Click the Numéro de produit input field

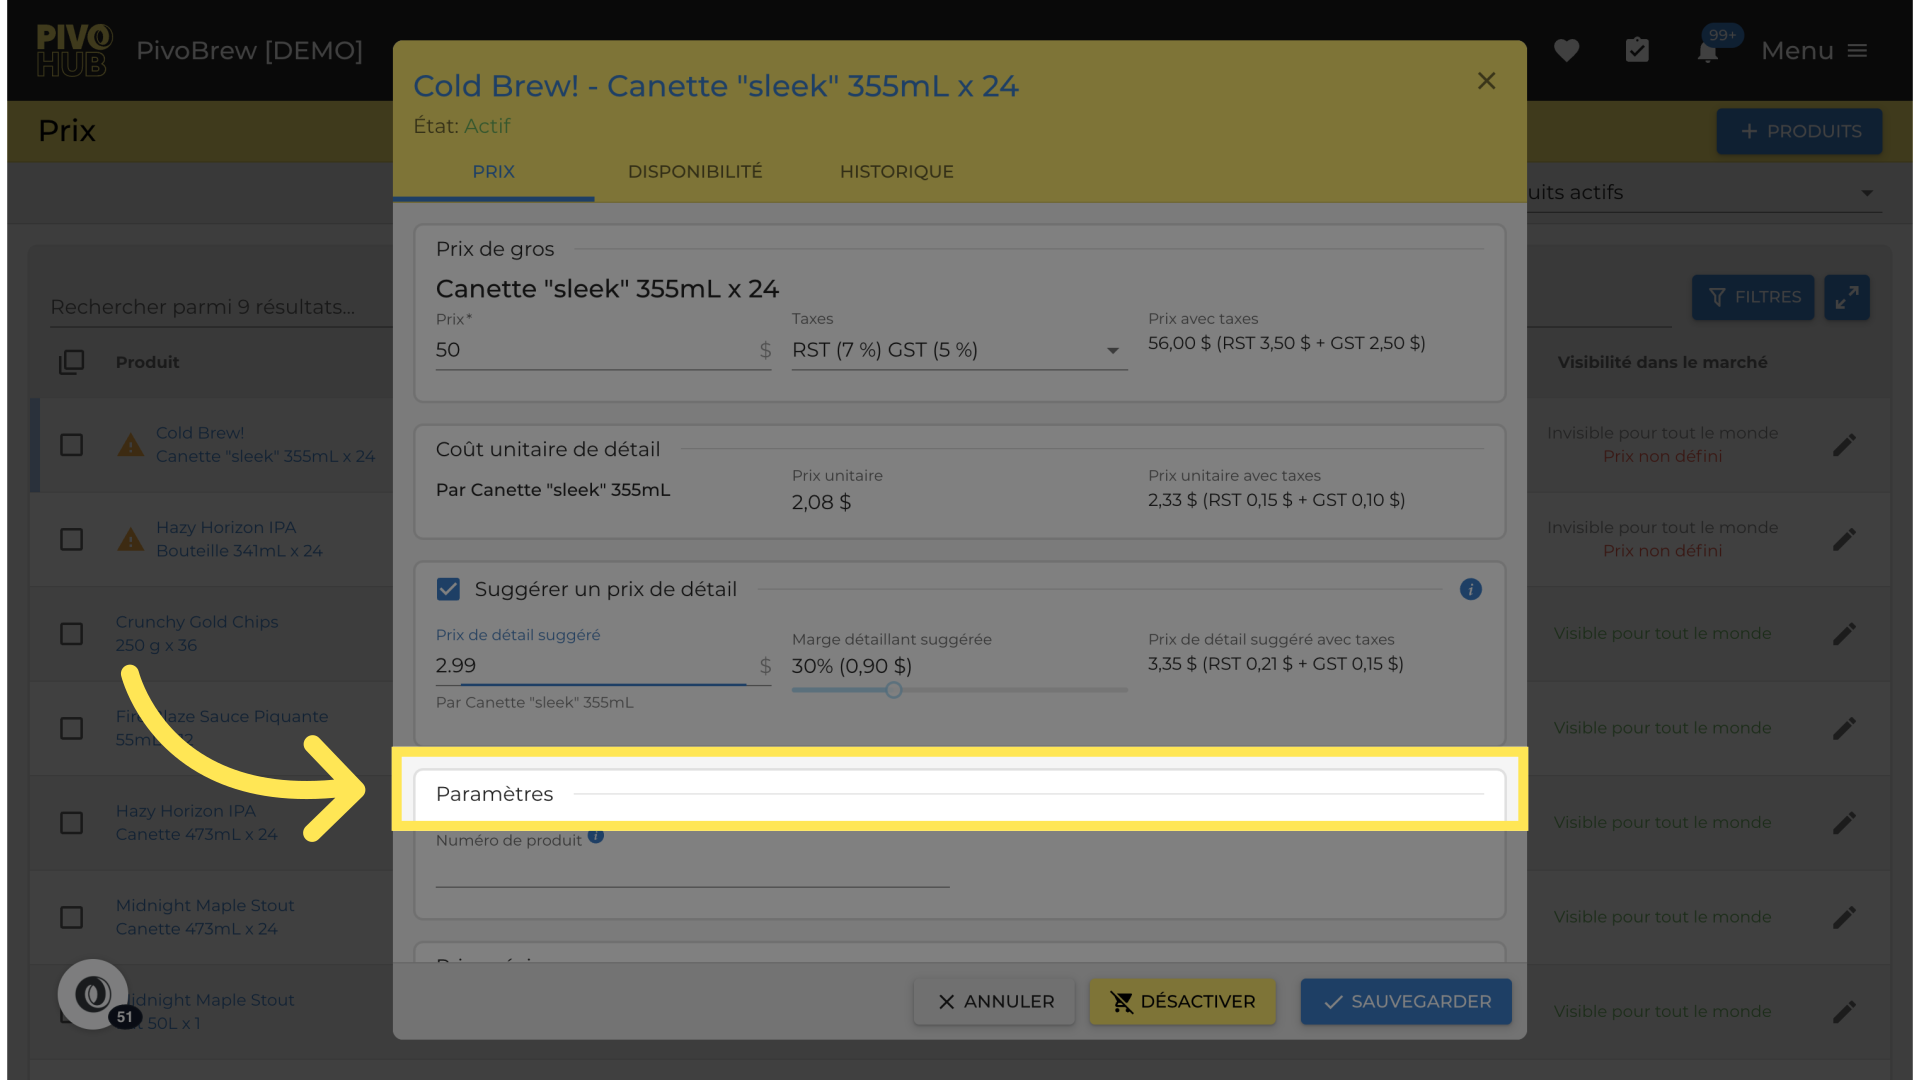[x=691, y=871]
